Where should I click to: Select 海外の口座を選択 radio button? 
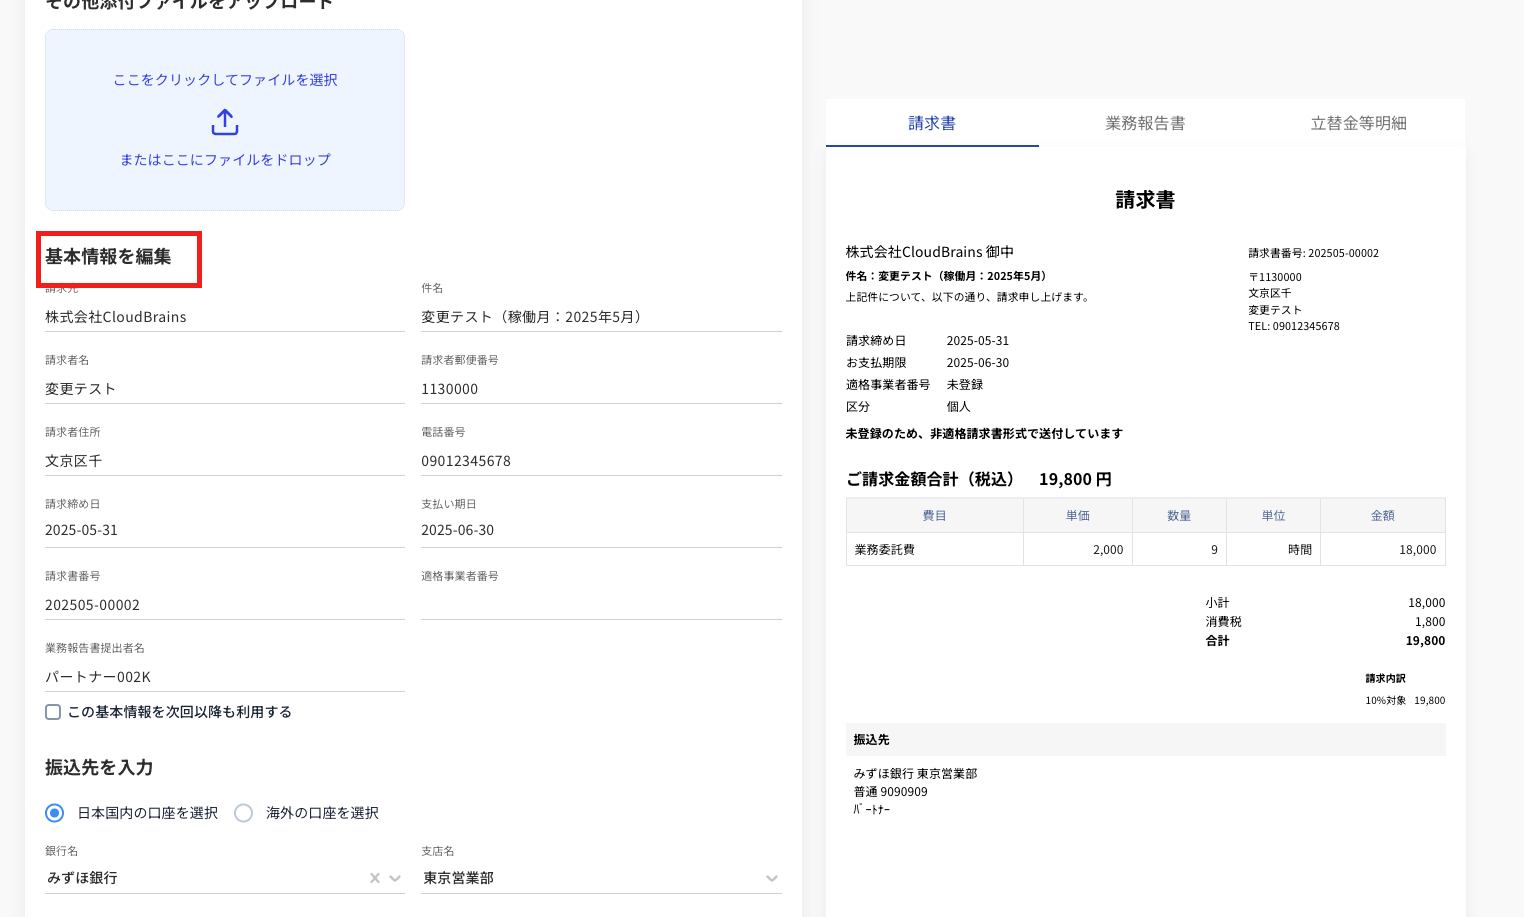tap(243, 813)
